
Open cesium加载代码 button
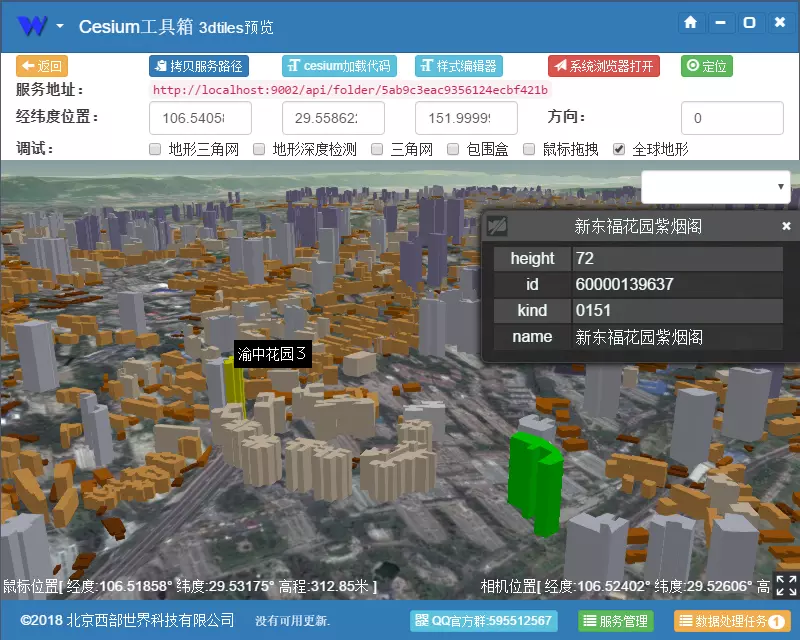(339, 66)
